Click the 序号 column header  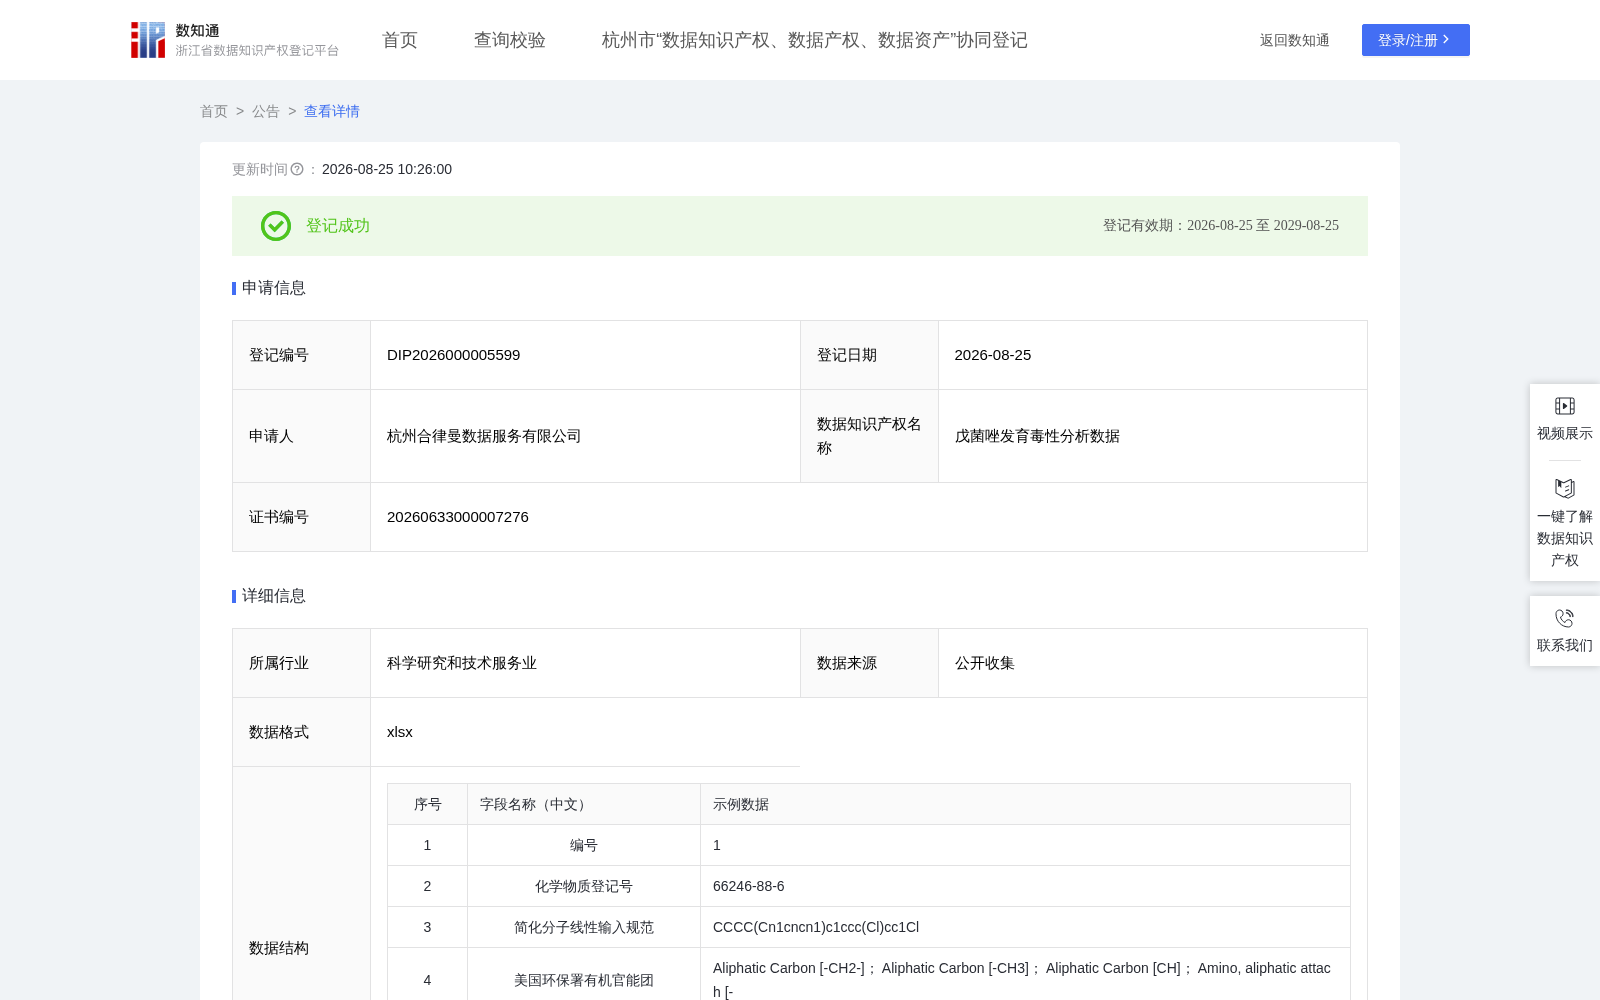coord(428,804)
